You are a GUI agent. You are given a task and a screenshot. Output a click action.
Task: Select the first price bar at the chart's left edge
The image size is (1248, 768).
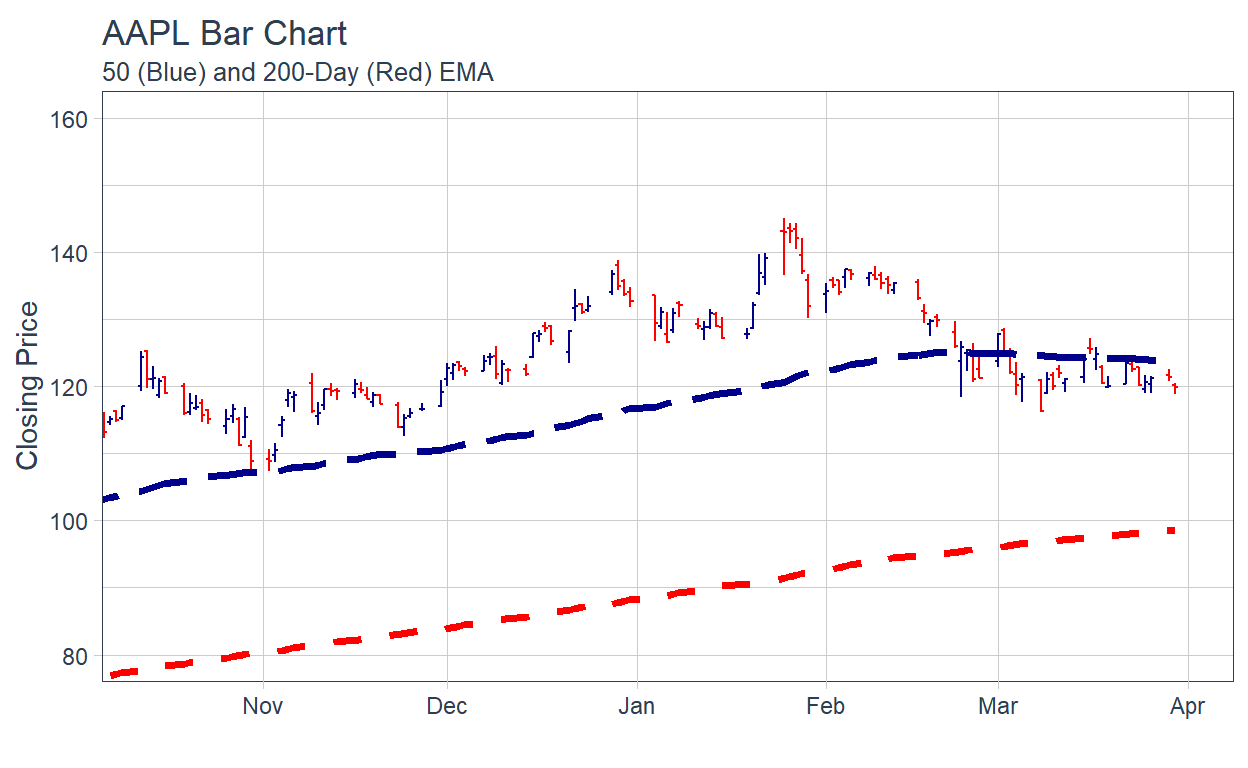tap(104, 425)
